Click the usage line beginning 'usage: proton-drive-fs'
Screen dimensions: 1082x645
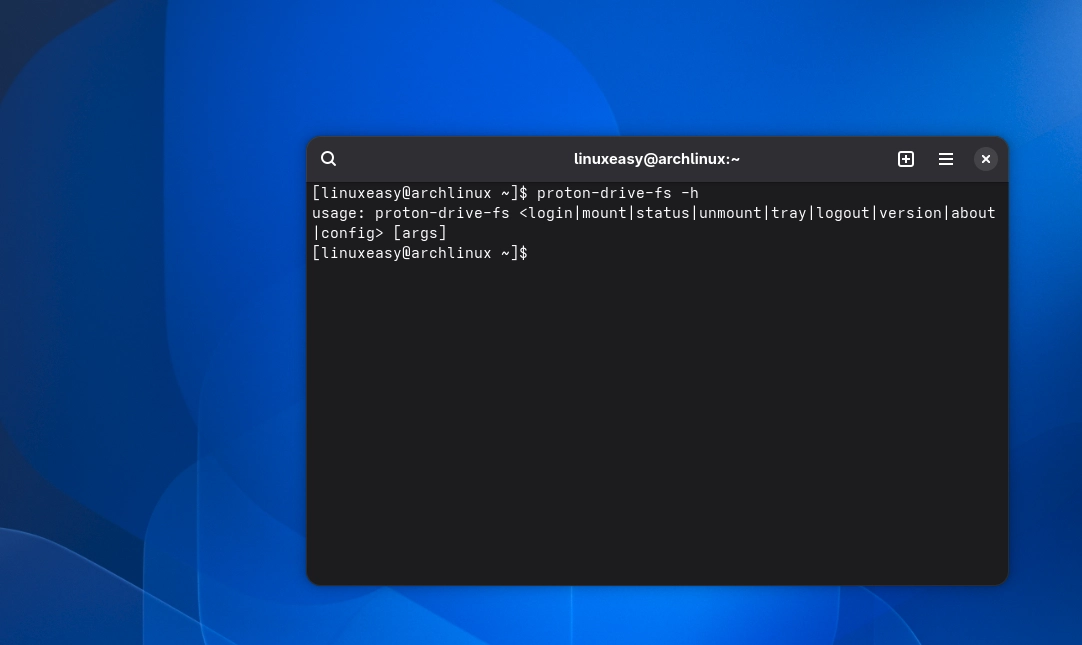653,213
